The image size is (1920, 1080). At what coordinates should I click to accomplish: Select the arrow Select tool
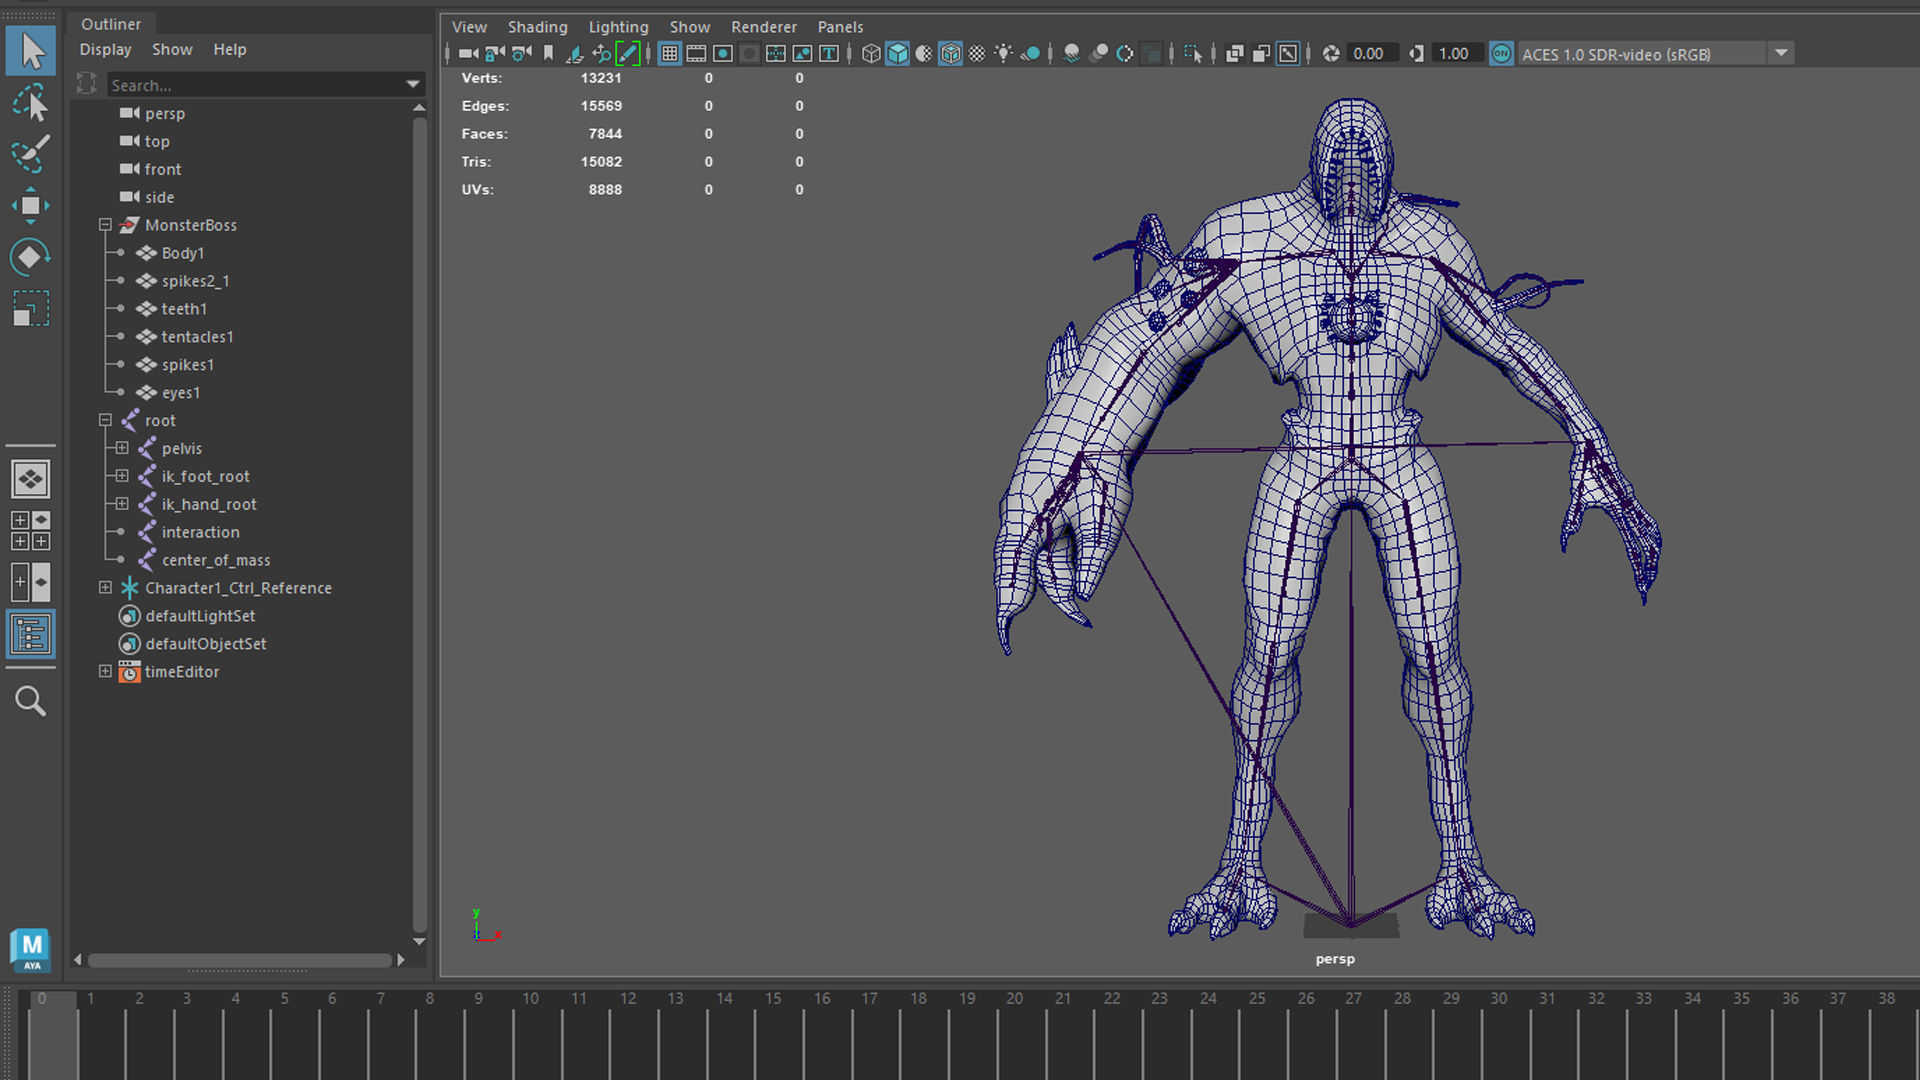pos(31,51)
